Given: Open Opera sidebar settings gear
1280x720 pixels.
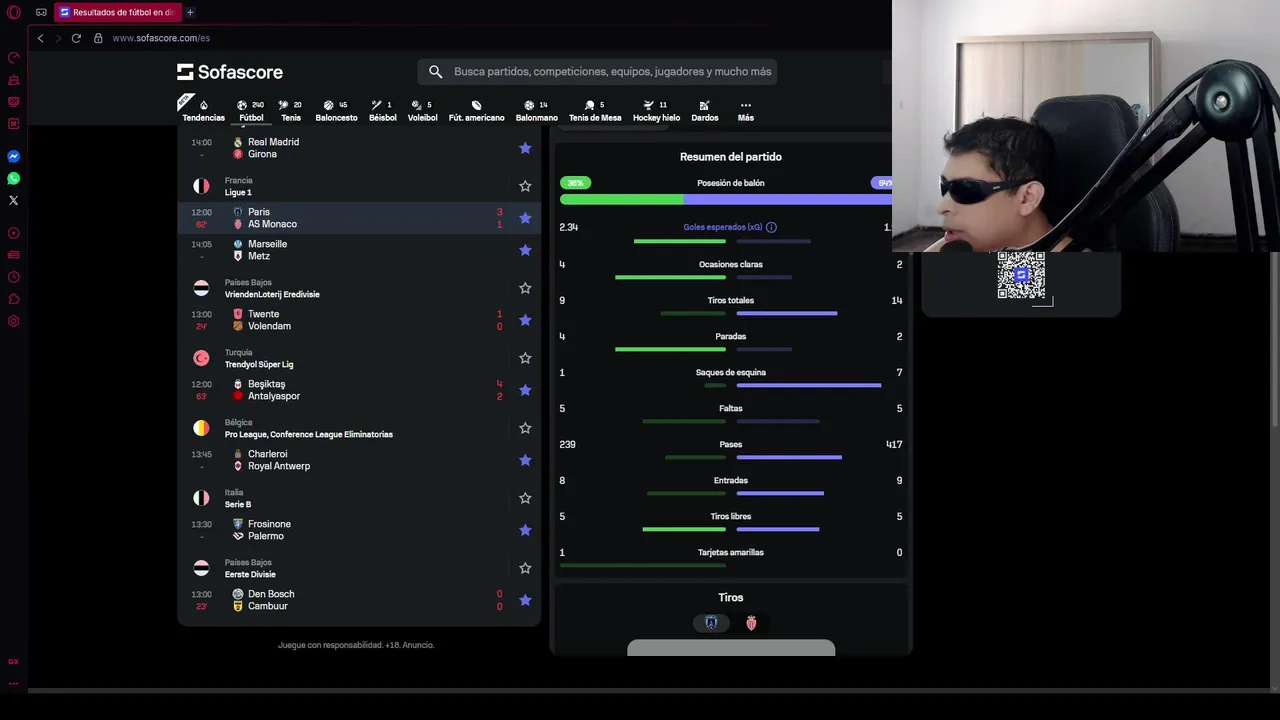Looking at the screenshot, I should 14,321.
